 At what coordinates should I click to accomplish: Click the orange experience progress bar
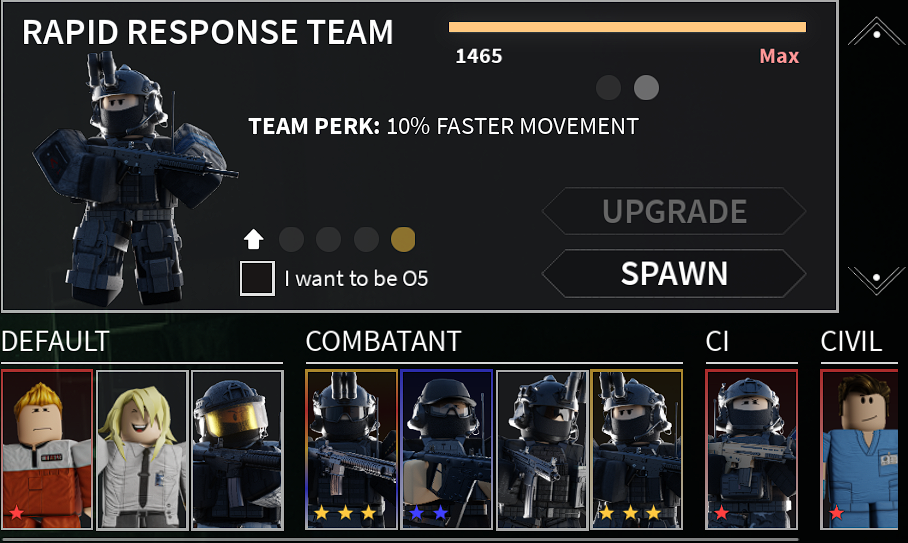point(627,27)
